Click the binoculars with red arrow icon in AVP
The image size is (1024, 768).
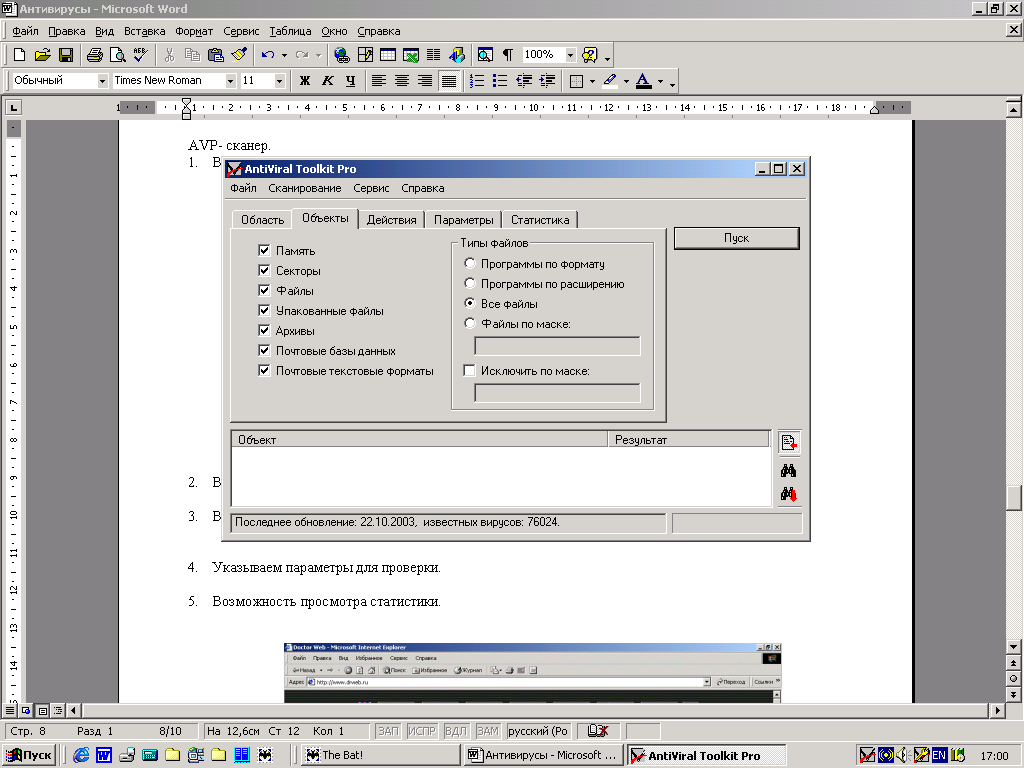[x=788, y=494]
